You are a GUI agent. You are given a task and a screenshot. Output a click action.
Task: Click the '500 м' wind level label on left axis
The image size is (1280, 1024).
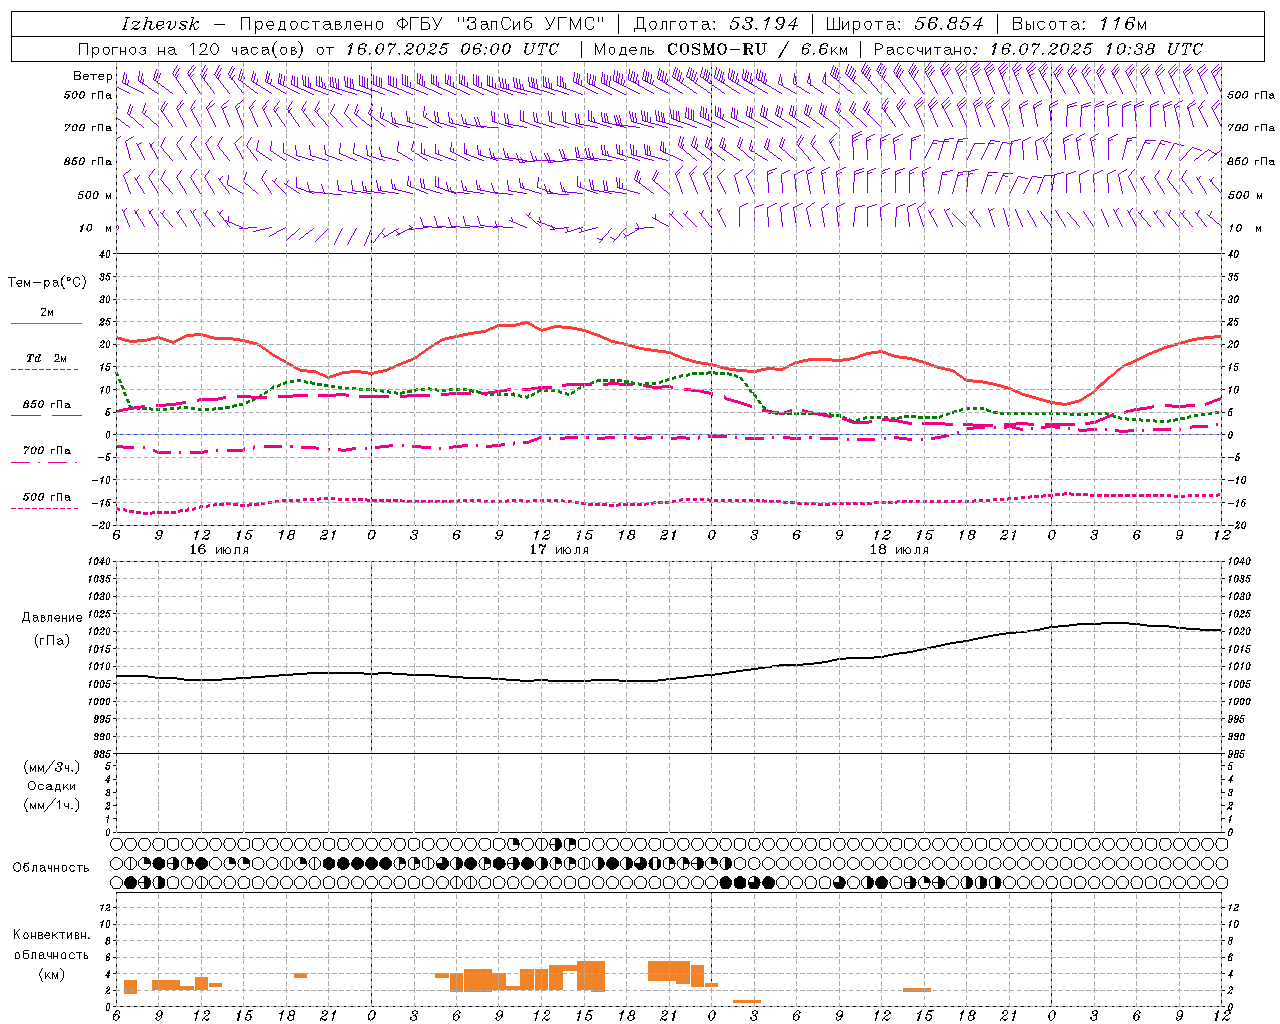click(95, 195)
